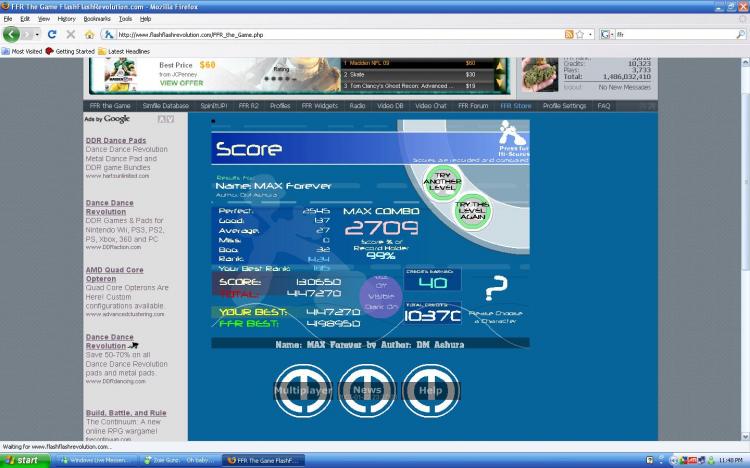This screenshot has width=750, height=468.
Task: Open the FFR Forum navigation tab
Action: pyautogui.click(x=473, y=106)
